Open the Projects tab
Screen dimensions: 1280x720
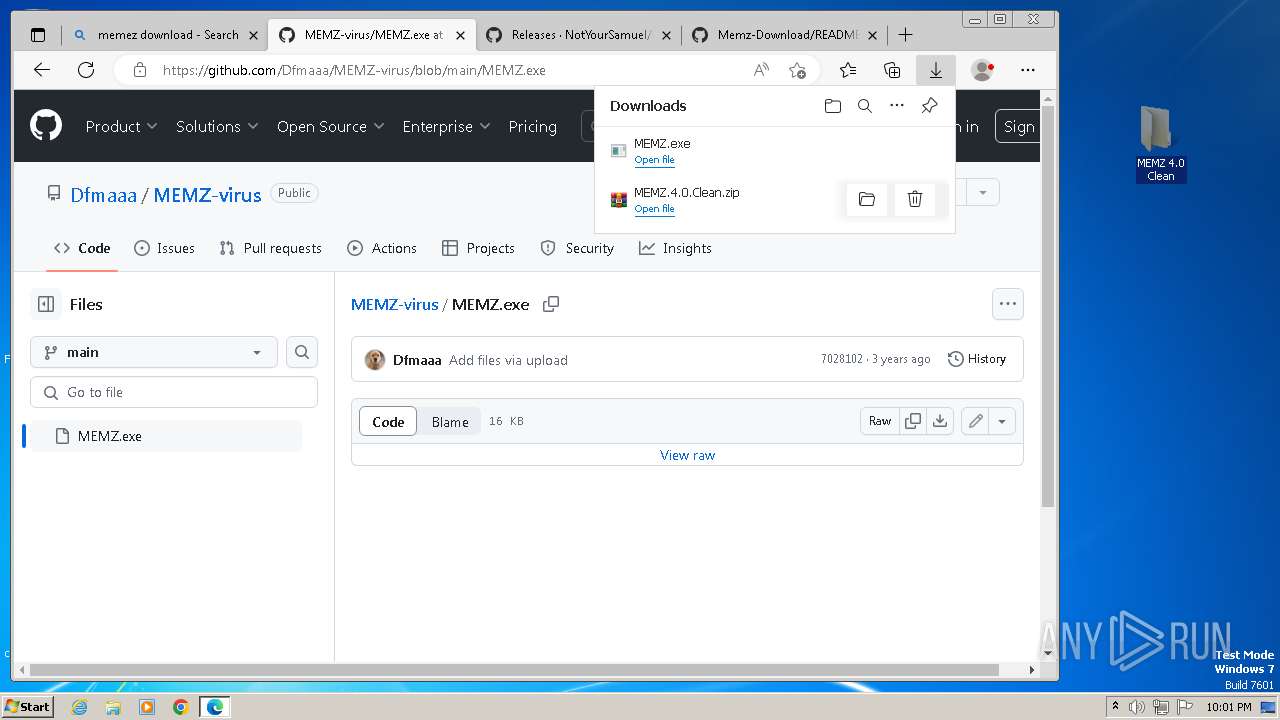478,248
